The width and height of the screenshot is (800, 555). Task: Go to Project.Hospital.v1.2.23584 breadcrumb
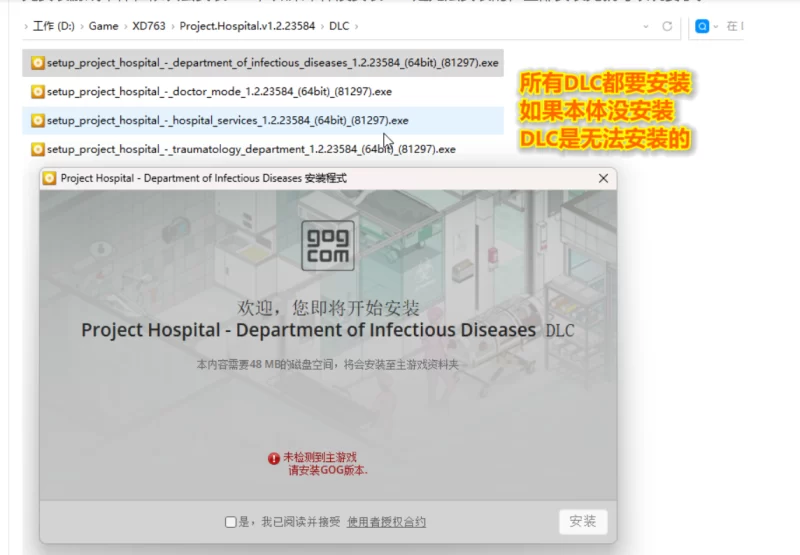coord(247,26)
